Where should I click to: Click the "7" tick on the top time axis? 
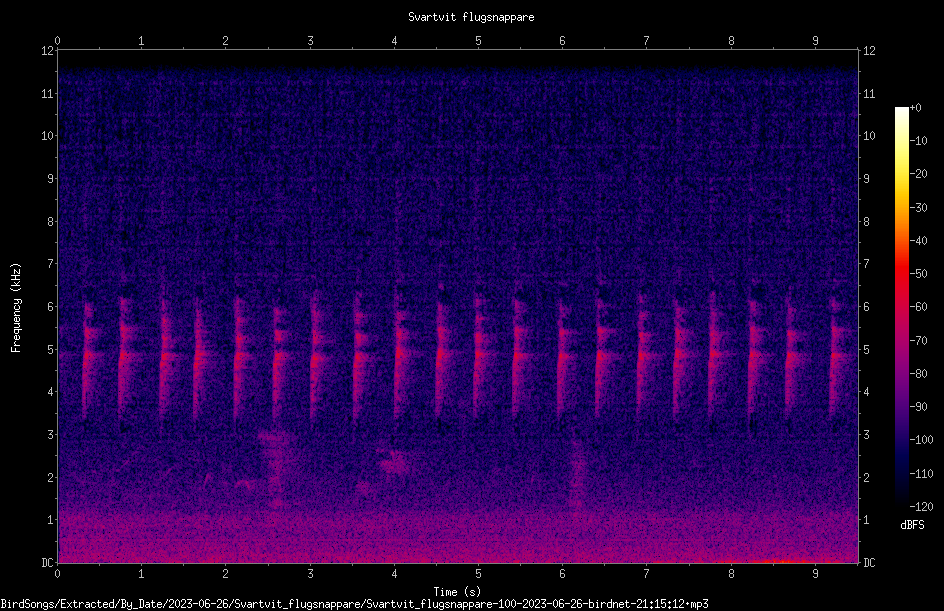coord(647,41)
